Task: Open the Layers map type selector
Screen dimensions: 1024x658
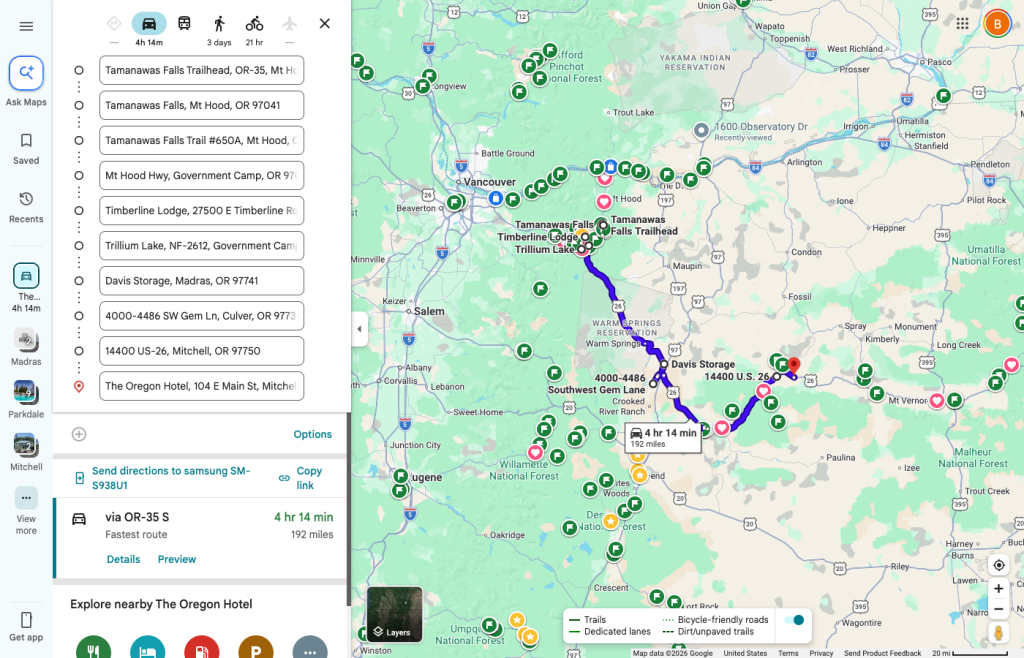Action: click(394, 615)
